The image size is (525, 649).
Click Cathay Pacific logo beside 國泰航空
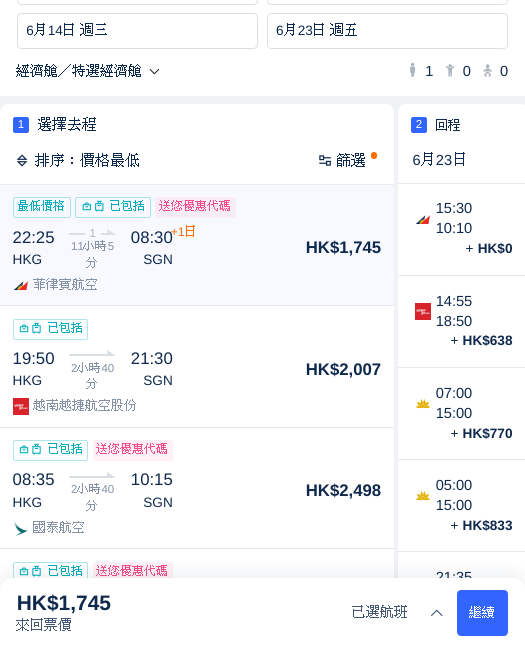tap(20, 528)
